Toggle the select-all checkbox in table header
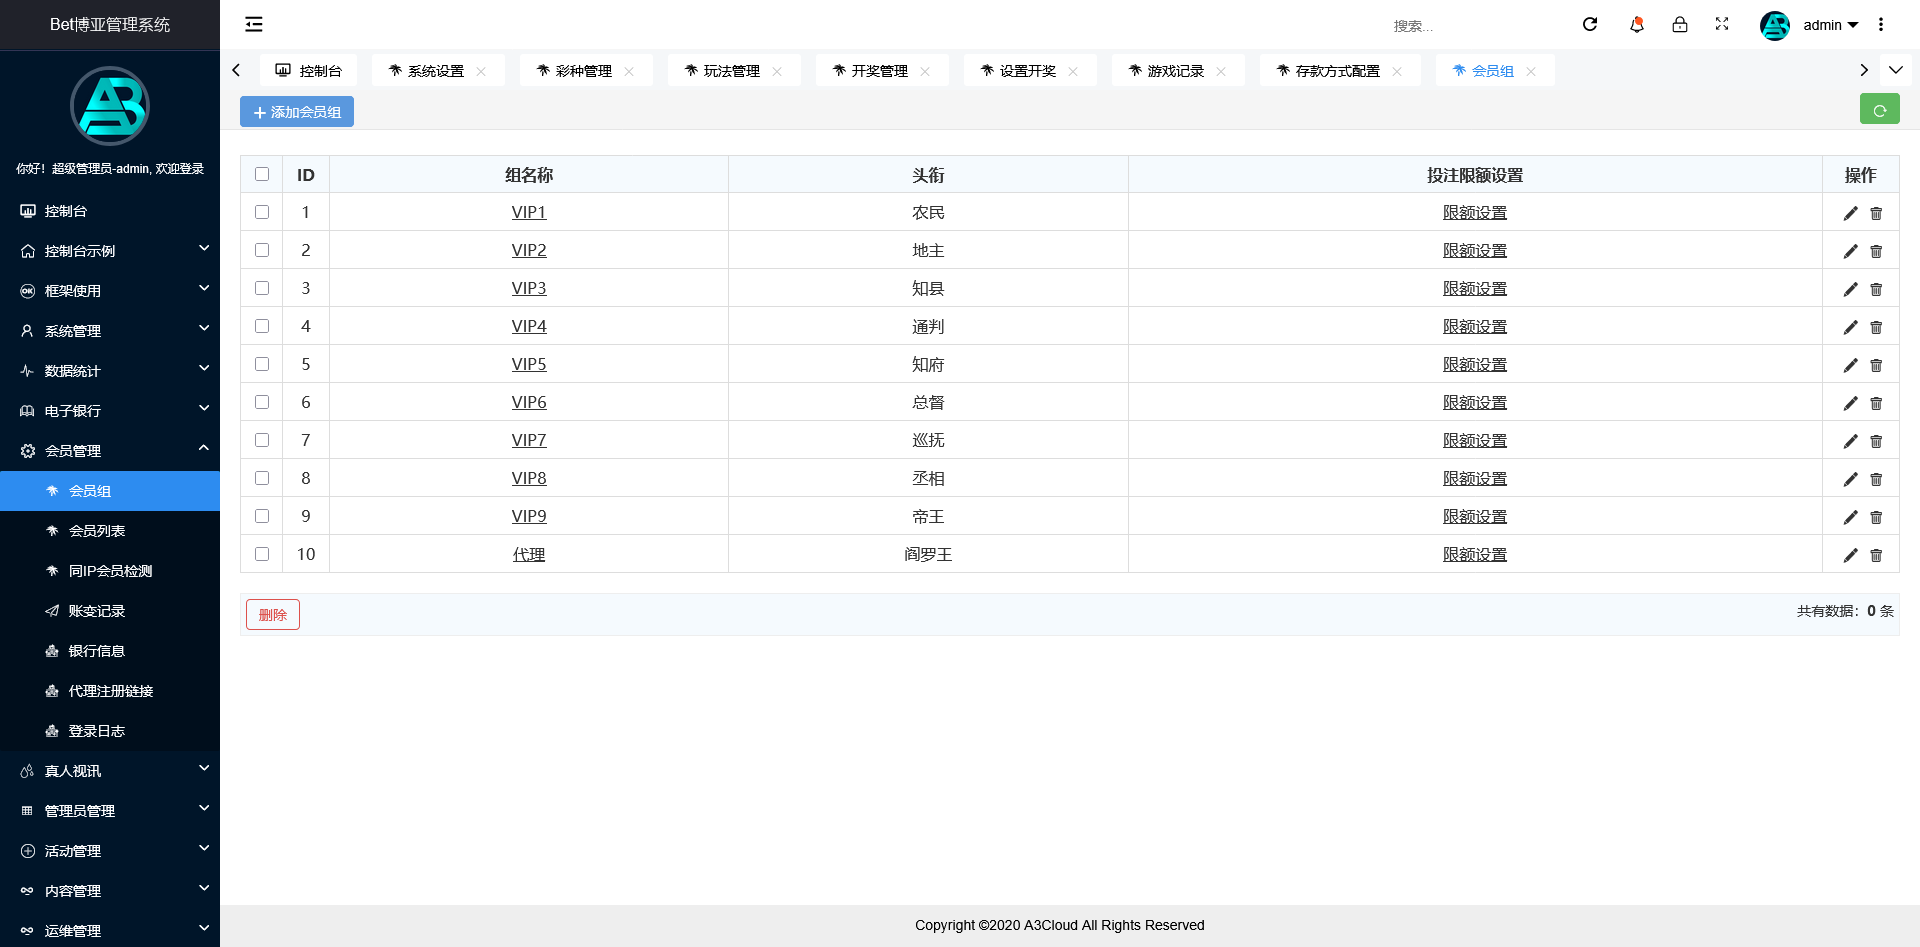 point(262,174)
